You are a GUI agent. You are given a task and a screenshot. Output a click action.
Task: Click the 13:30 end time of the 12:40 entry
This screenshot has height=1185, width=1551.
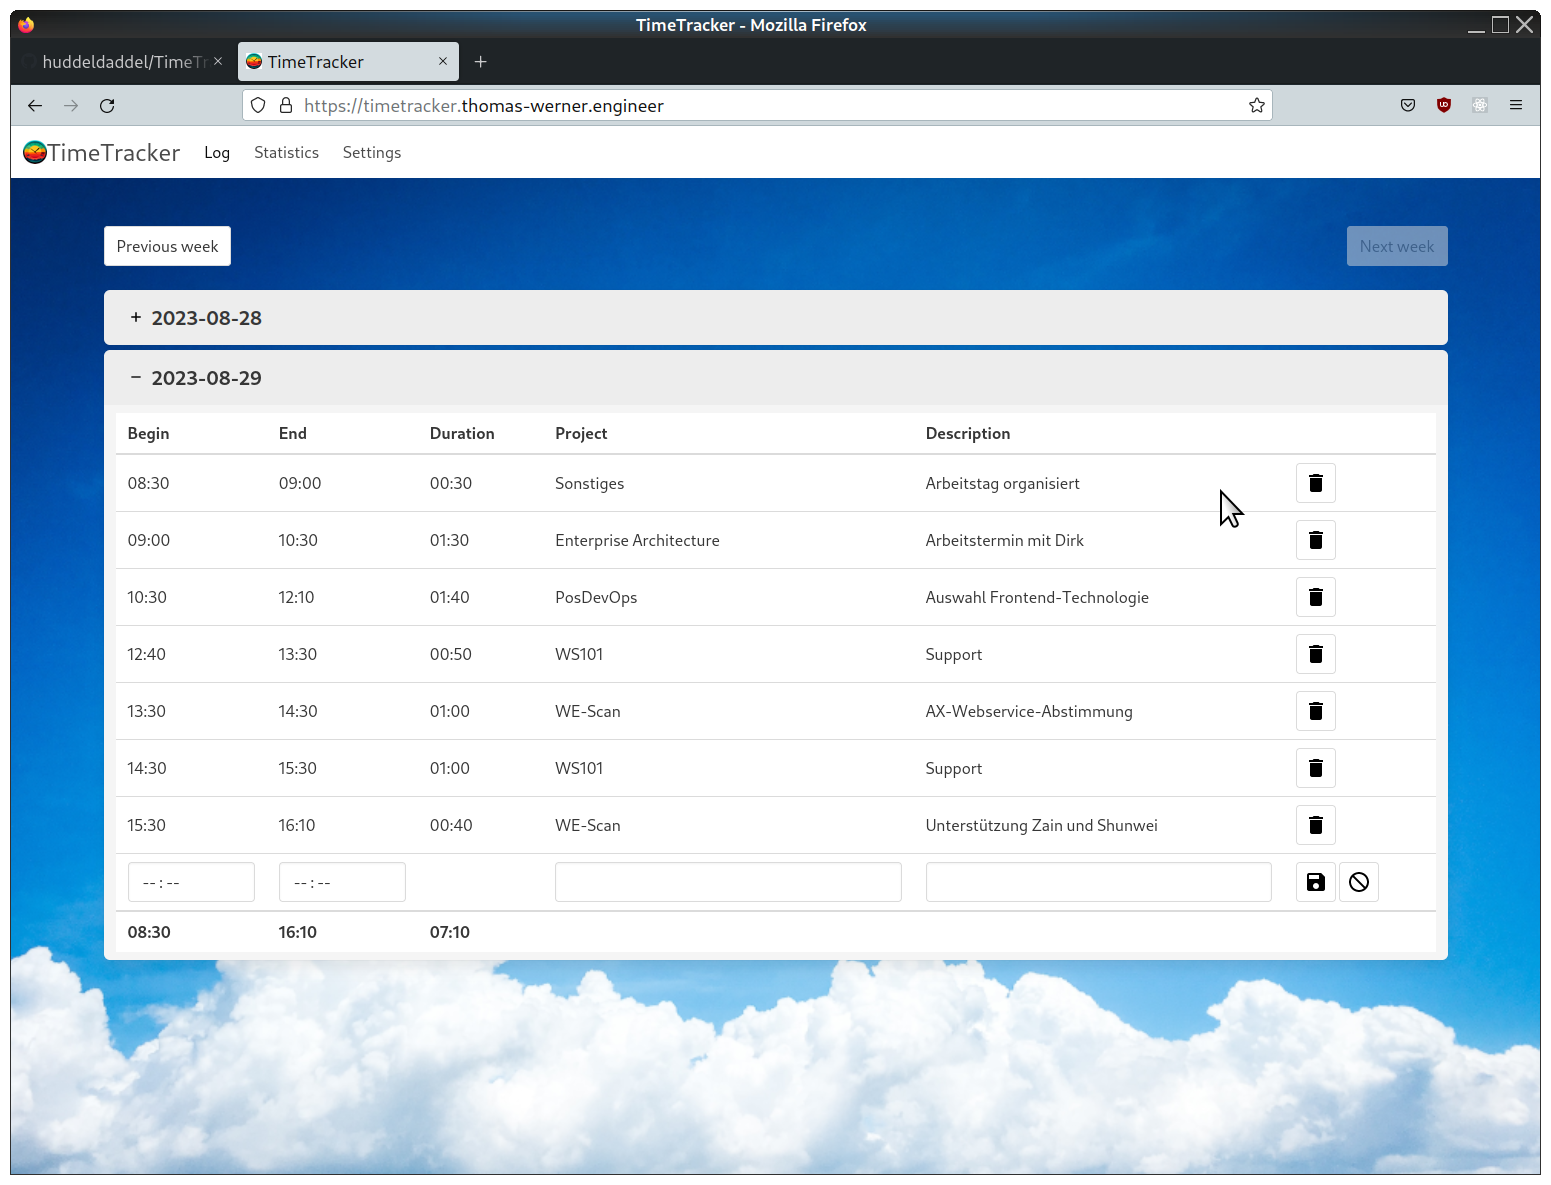pos(298,654)
